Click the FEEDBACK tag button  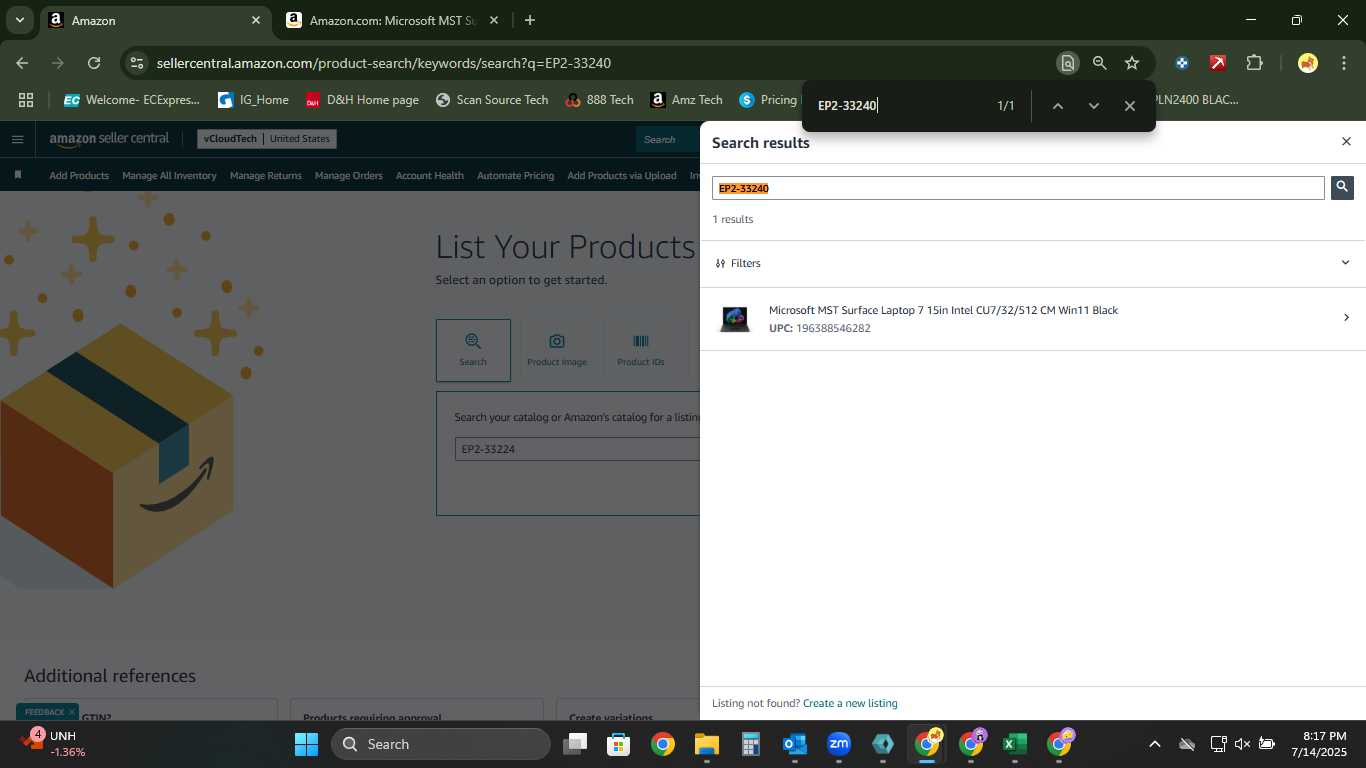click(44, 712)
